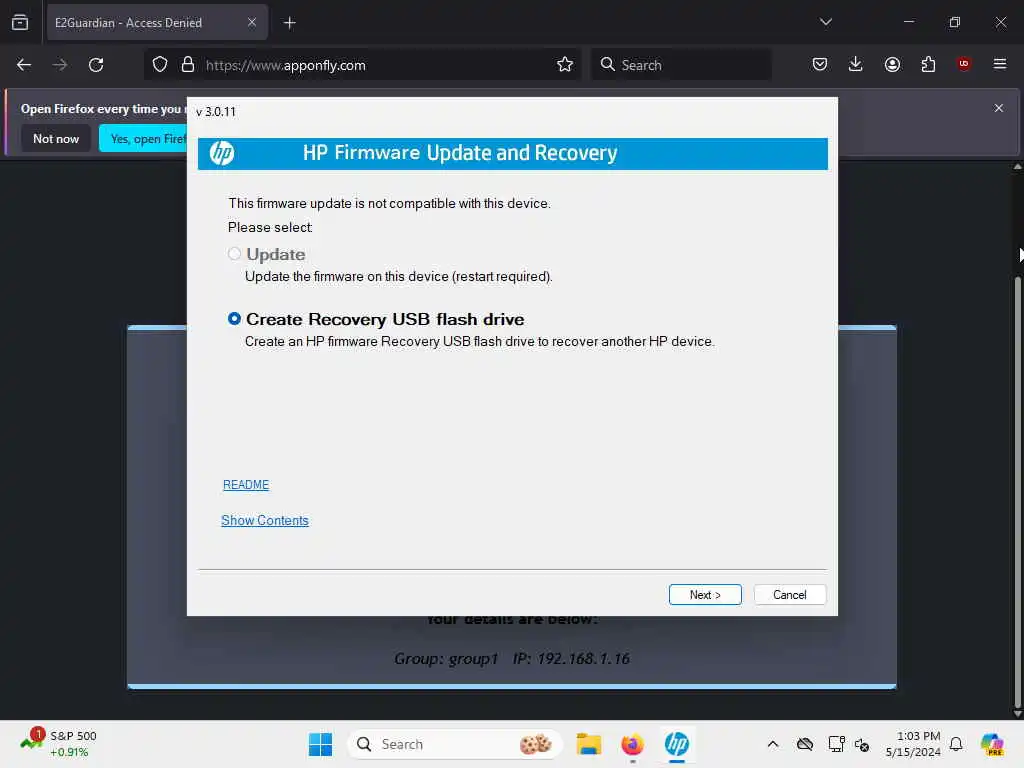Select Create Recovery USB flash drive option
The image size is (1024, 768).
234,319
